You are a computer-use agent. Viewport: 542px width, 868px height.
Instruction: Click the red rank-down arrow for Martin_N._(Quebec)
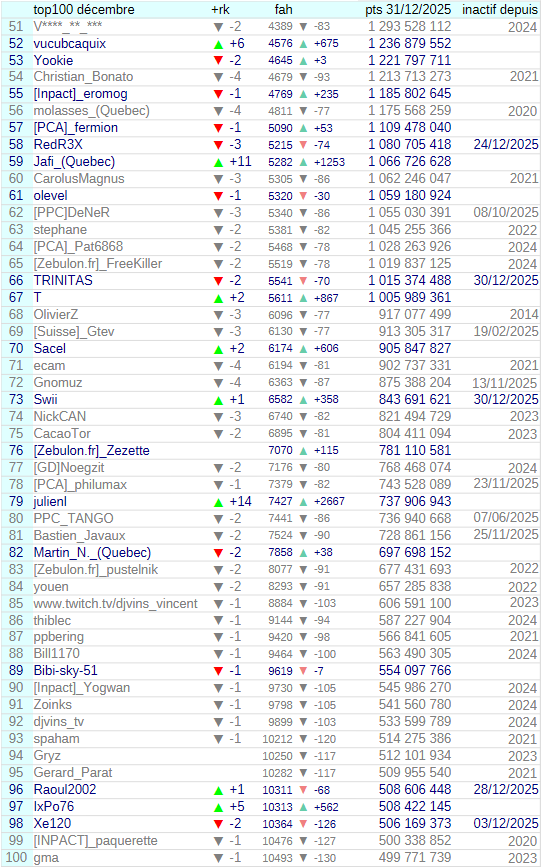coord(219,553)
